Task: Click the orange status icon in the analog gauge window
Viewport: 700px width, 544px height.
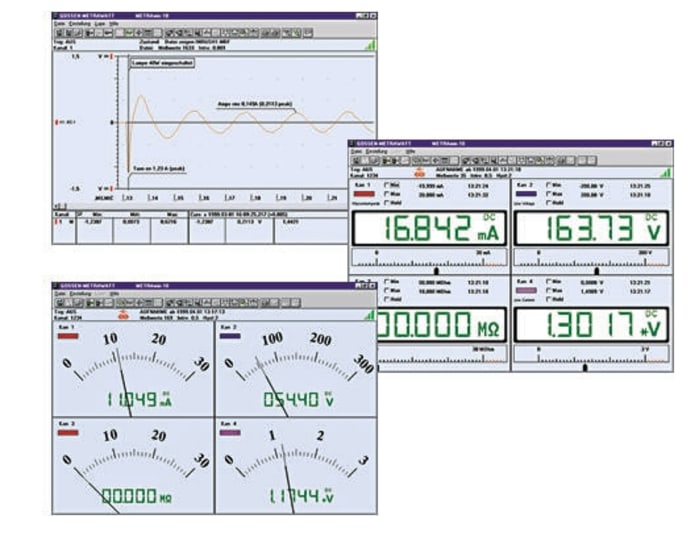Action: 122,315
